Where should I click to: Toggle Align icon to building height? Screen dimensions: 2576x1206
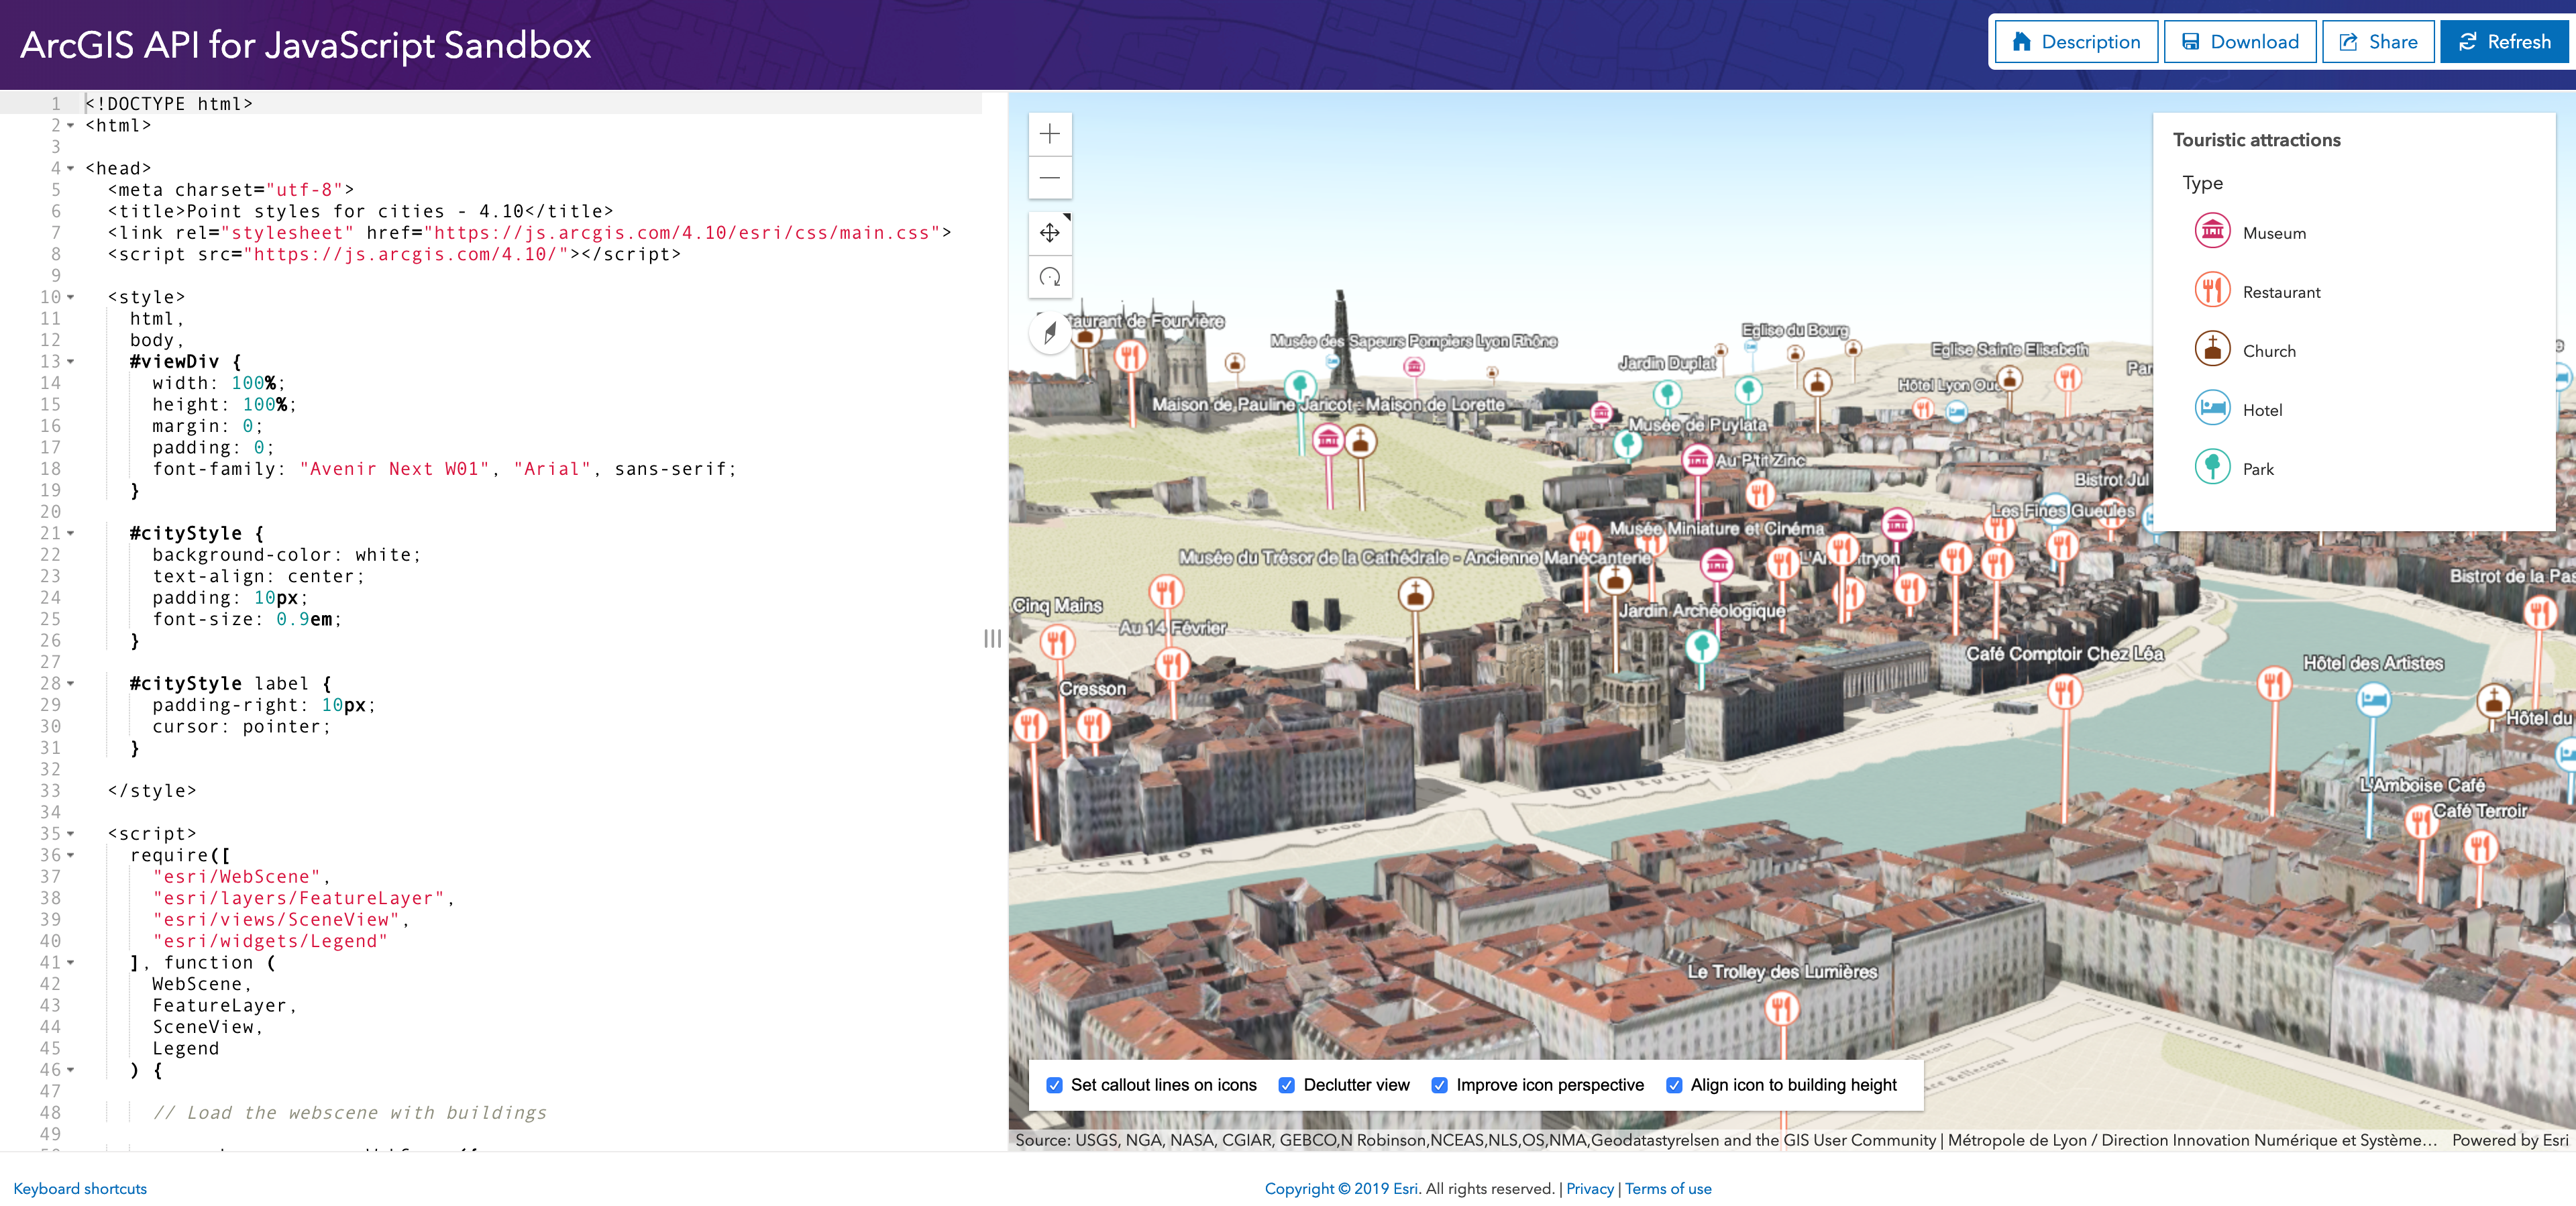coord(1674,1085)
